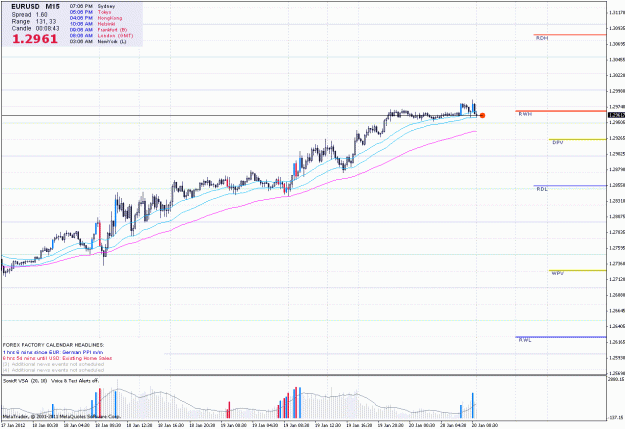Click the German PPI m/m news line
Screen dimensions: 625x429
[x=53, y=352]
